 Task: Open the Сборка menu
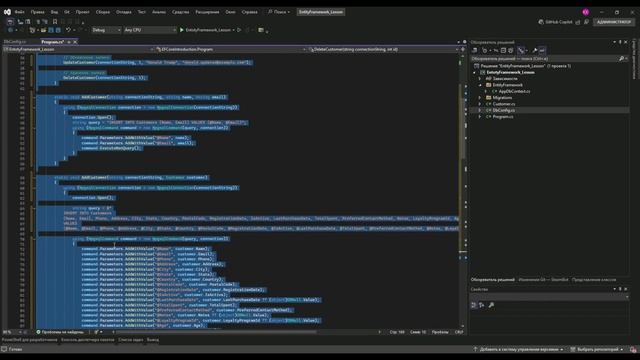click(102, 12)
